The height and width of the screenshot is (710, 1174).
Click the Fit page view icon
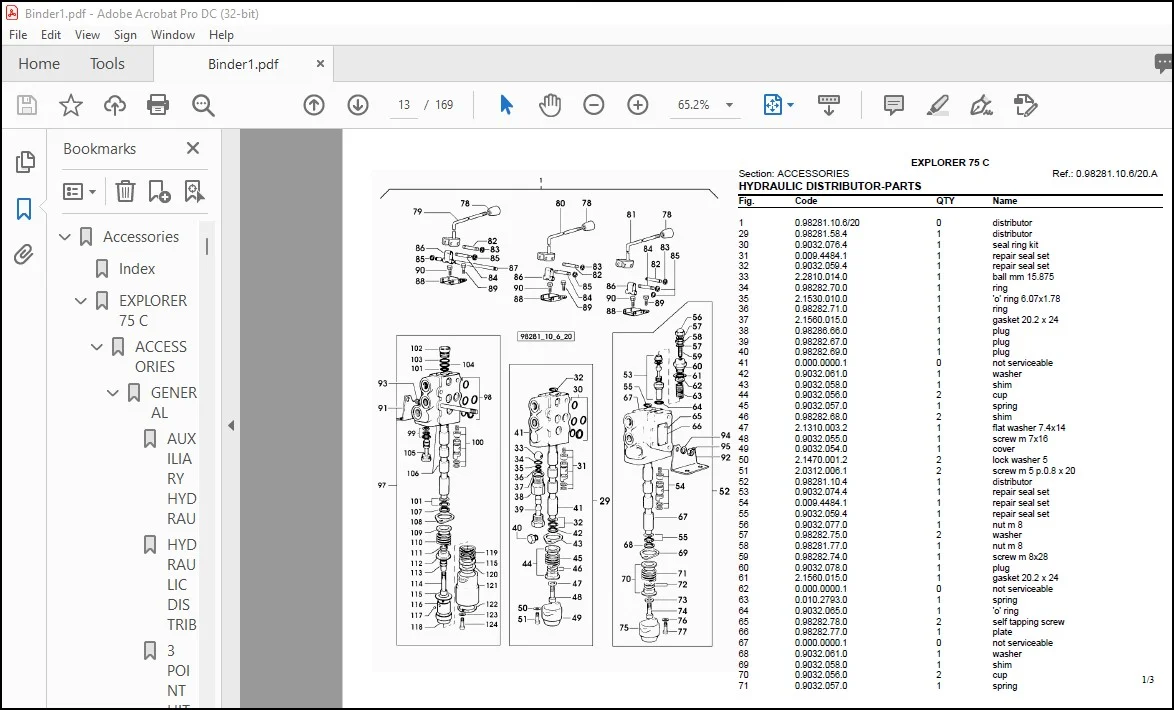point(773,105)
